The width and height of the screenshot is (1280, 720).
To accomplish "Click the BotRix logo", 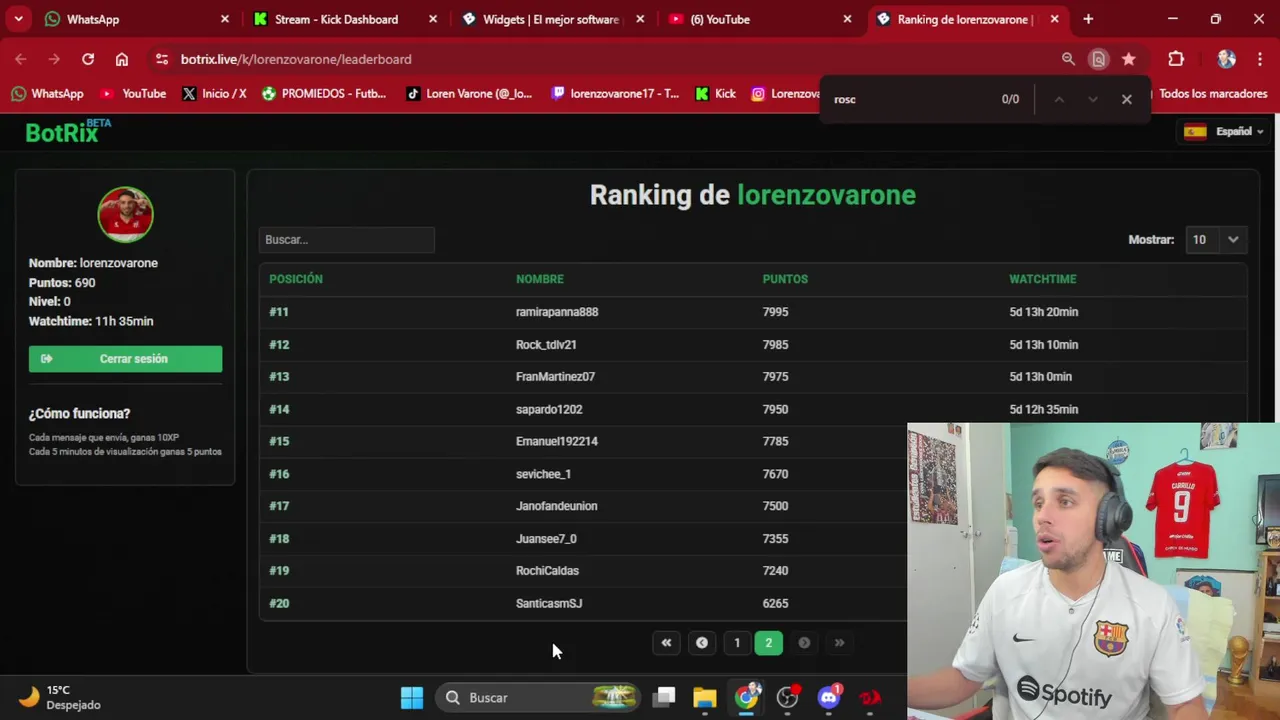I will [67, 131].
